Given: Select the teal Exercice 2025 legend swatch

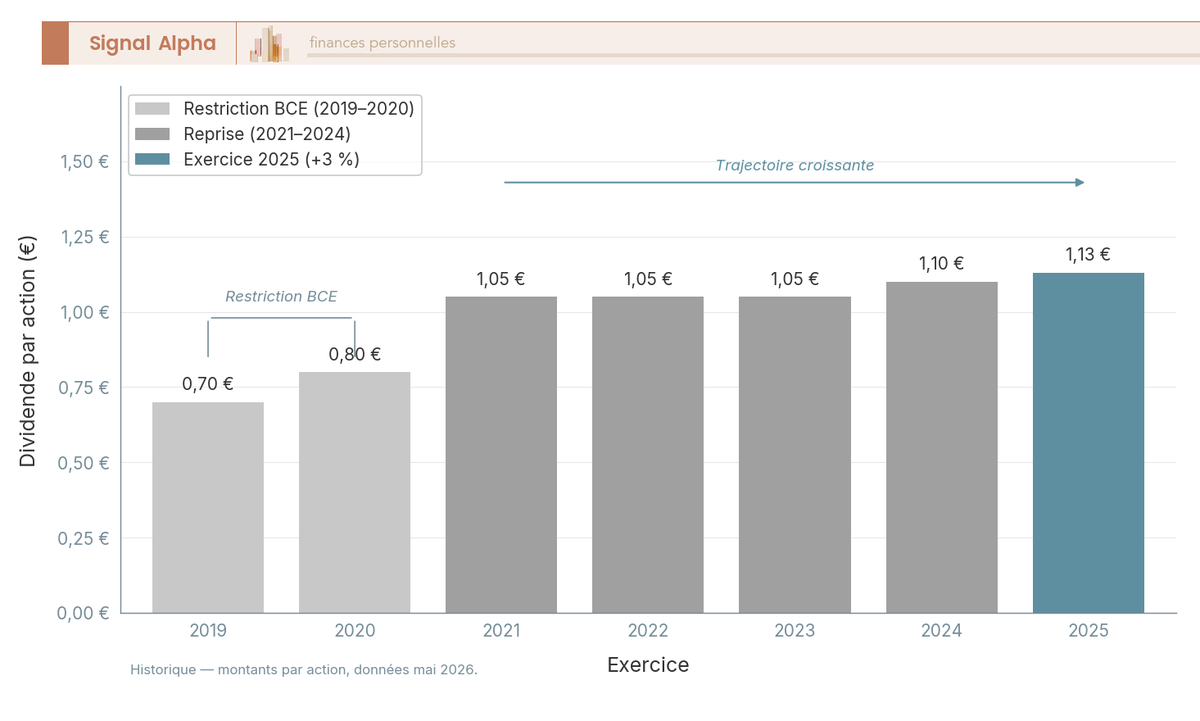Looking at the screenshot, I should (x=153, y=159).
